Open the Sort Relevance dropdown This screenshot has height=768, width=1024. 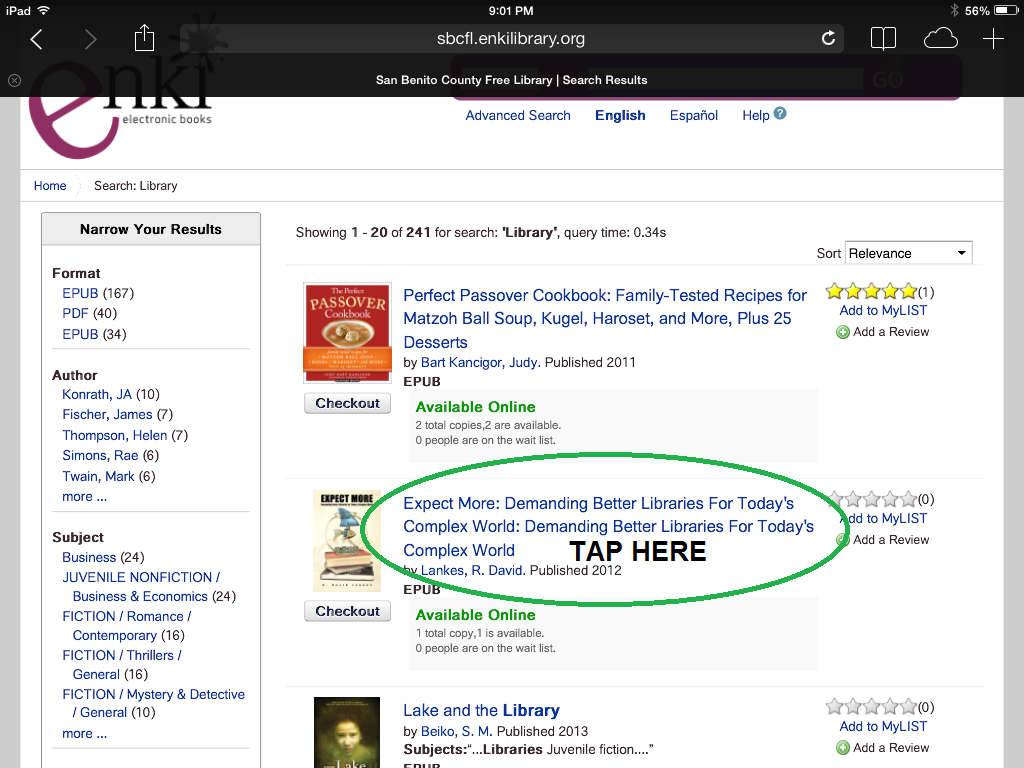[908, 253]
